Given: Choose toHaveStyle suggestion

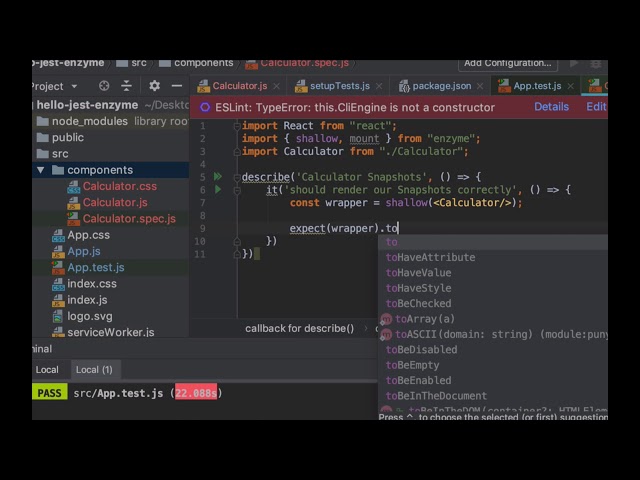Looking at the screenshot, I should tap(493, 288).
